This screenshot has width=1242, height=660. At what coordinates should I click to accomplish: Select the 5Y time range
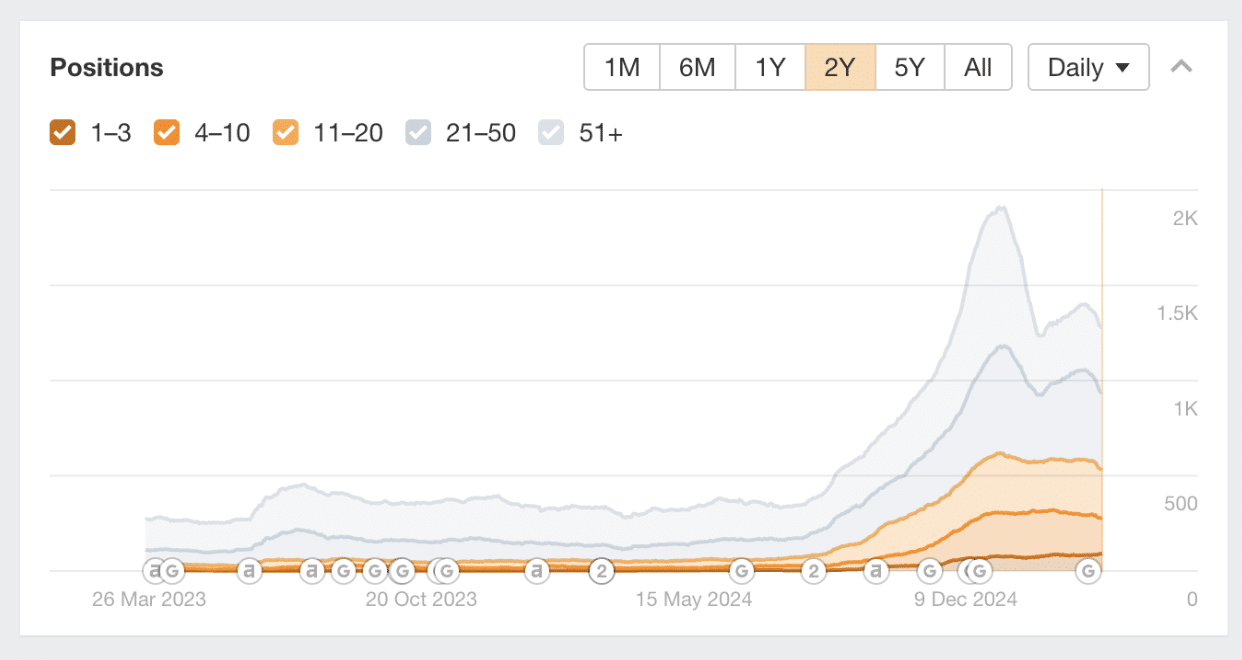coord(909,68)
